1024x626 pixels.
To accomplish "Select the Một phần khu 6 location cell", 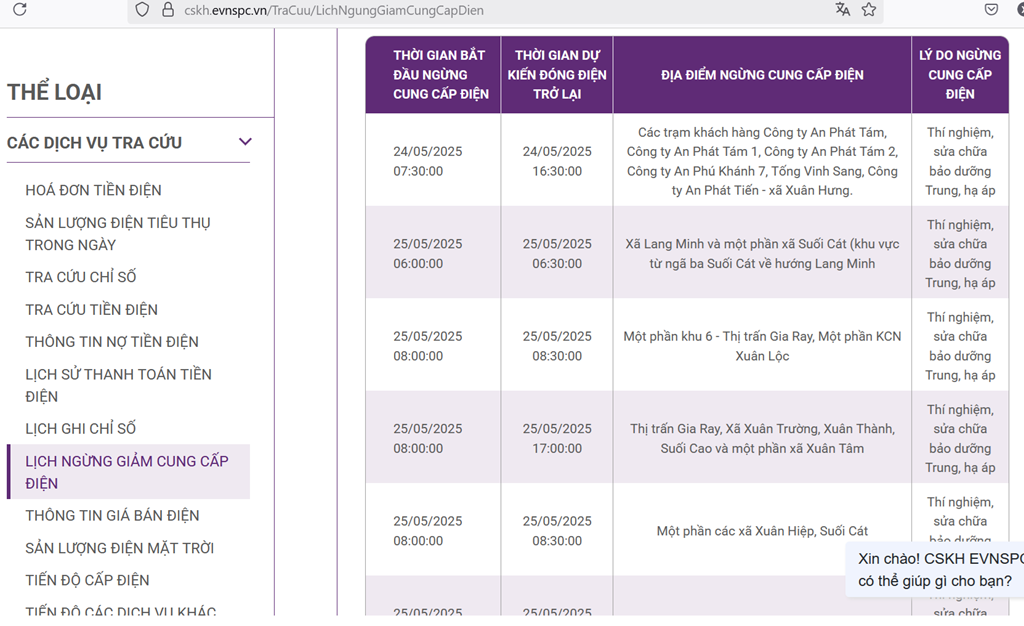I will pyautogui.click(x=762, y=346).
